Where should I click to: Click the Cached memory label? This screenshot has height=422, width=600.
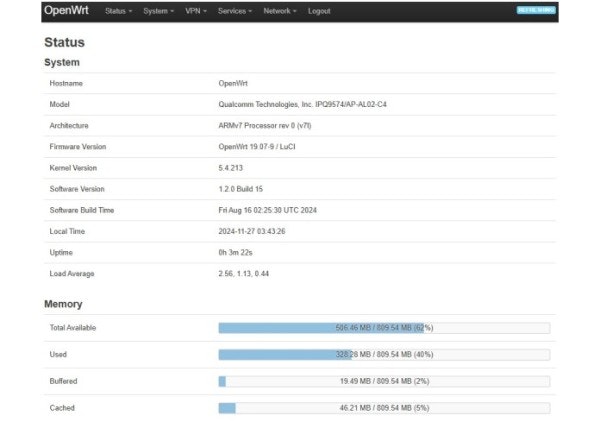click(x=62, y=408)
